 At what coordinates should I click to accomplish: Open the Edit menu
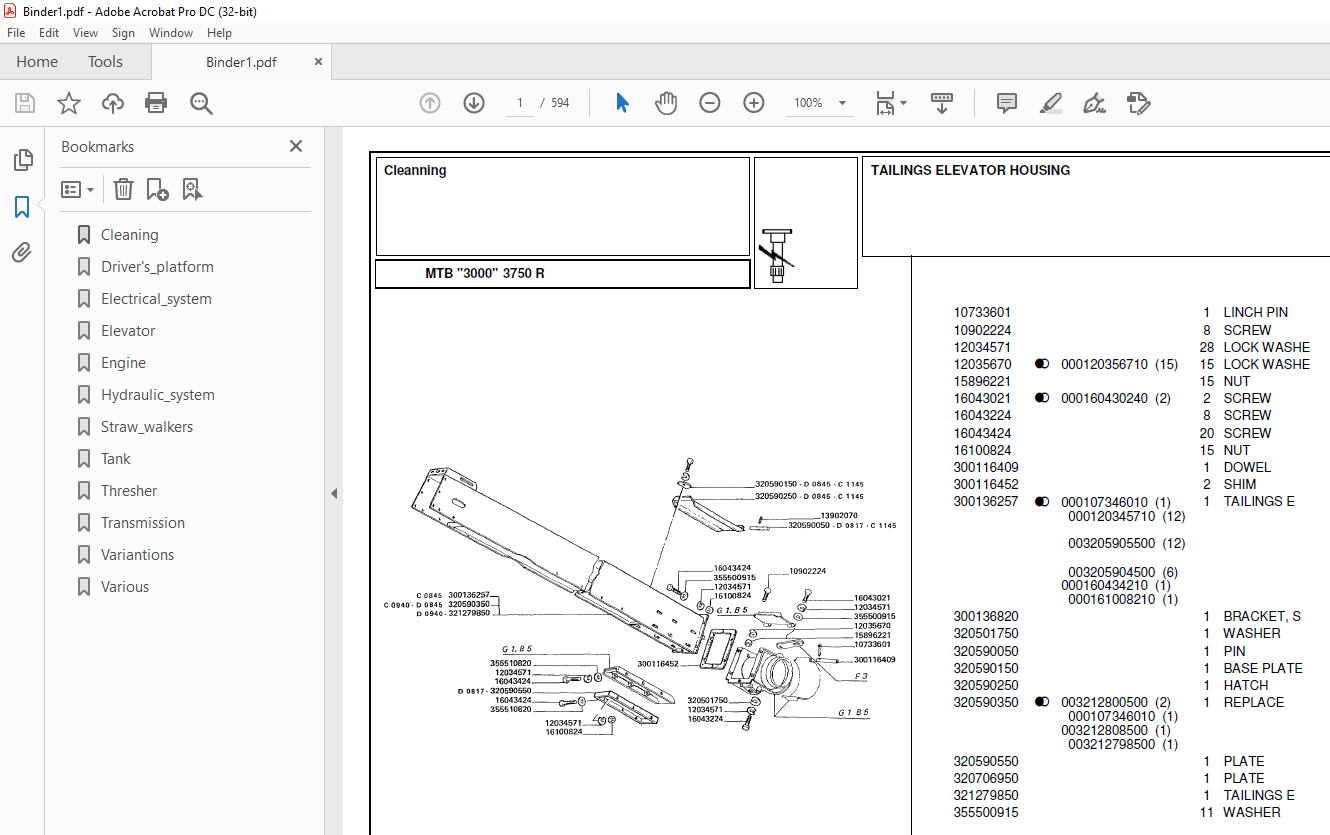coord(49,33)
